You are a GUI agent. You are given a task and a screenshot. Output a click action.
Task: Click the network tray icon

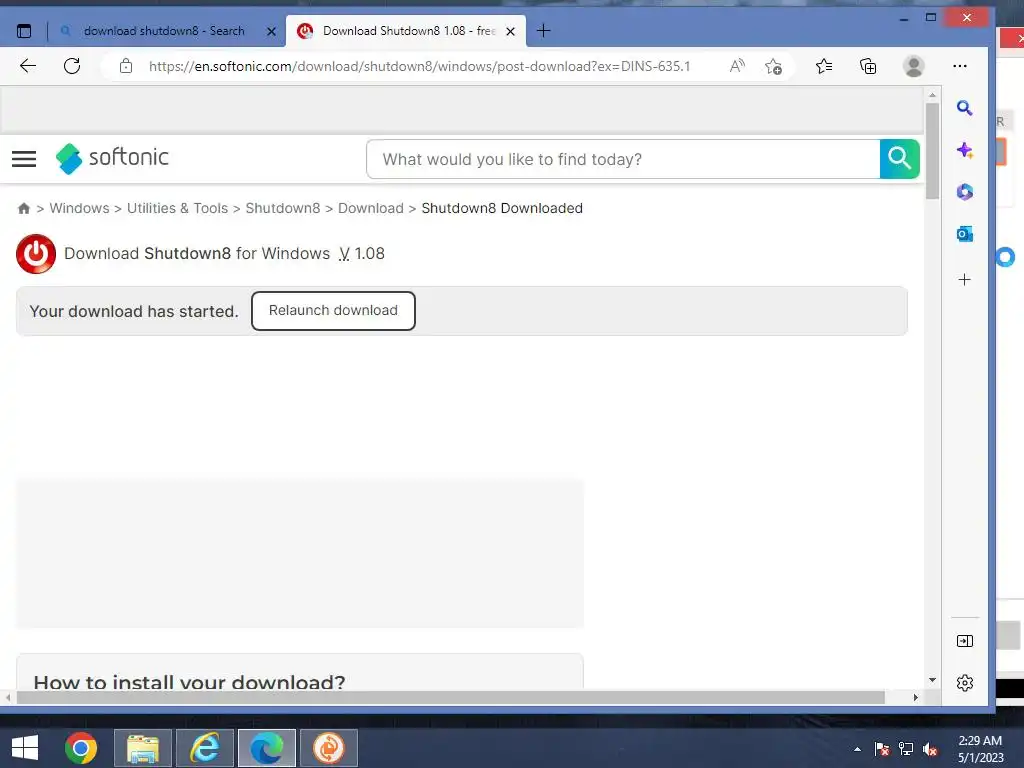click(x=906, y=749)
